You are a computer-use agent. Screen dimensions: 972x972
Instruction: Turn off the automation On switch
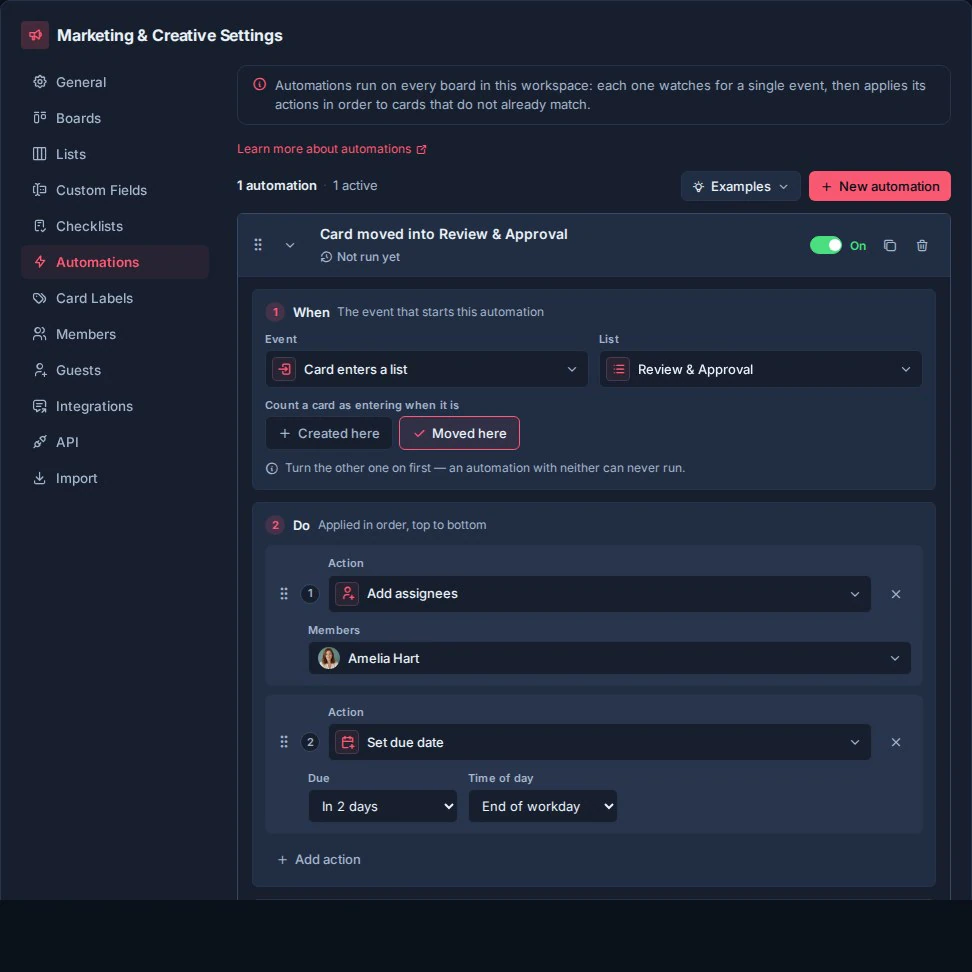pos(826,245)
